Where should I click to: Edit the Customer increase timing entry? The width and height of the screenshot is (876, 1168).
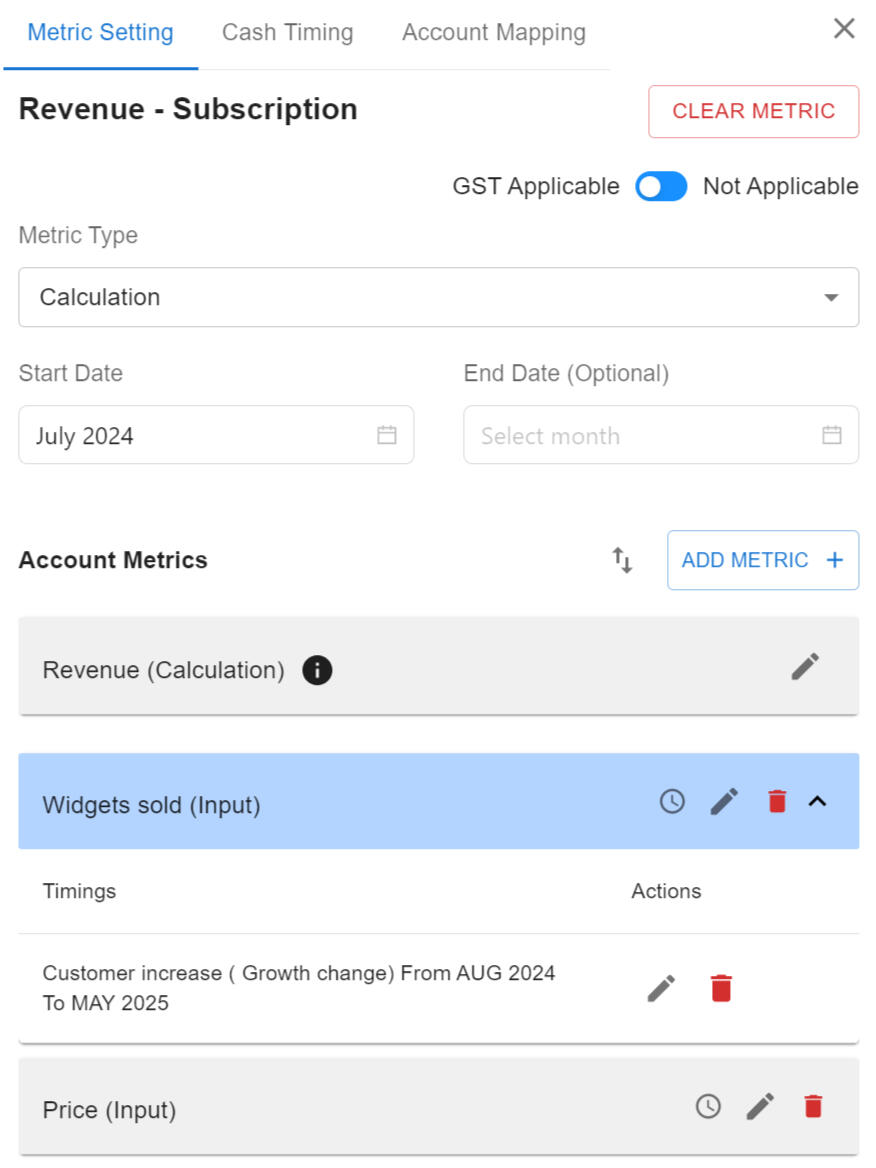(x=661, y=988)
